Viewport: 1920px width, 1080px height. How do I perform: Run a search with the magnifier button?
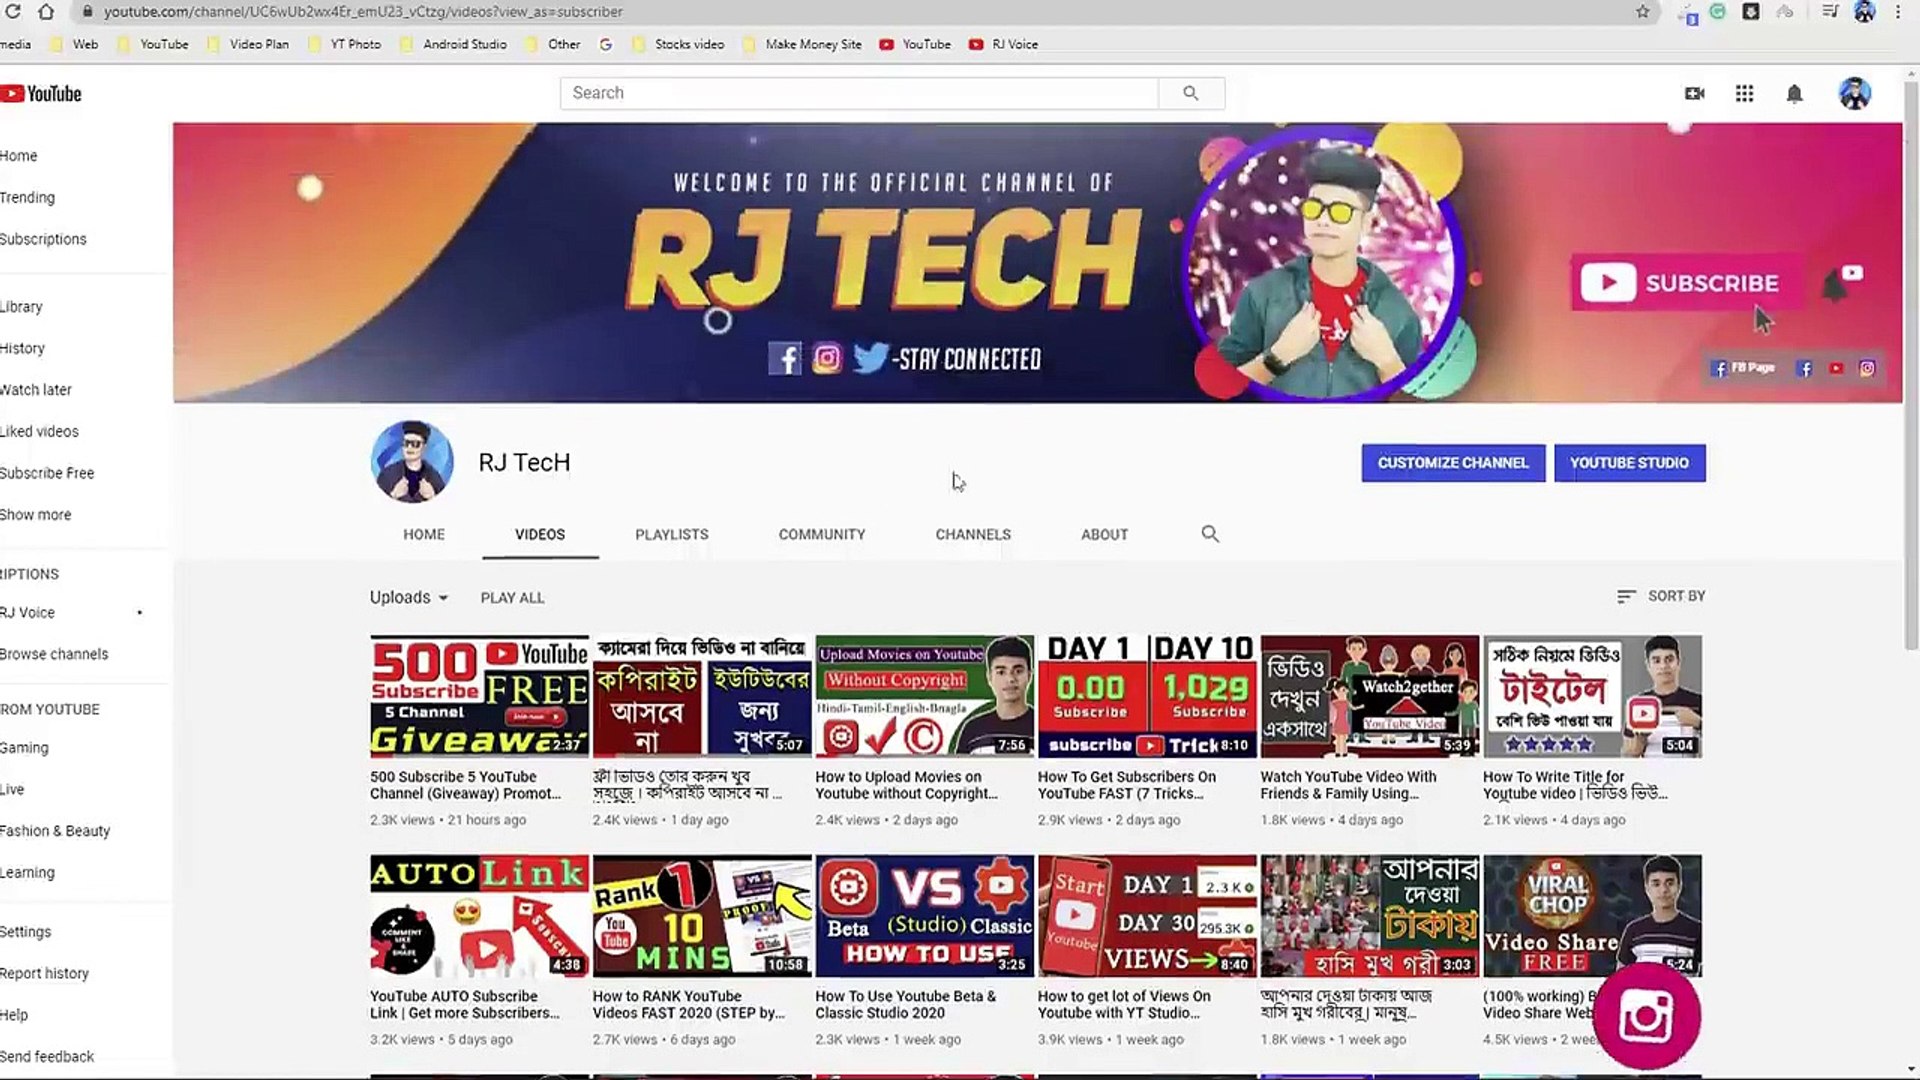point(1190,92)
